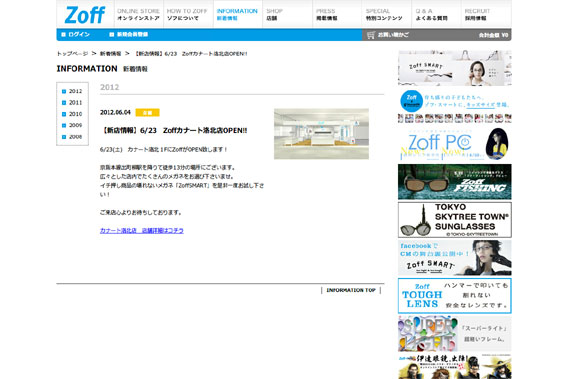Open the ONLINE STORE menu
The width and height of the screenshot is (570, 379).
(x=139, y=14)
